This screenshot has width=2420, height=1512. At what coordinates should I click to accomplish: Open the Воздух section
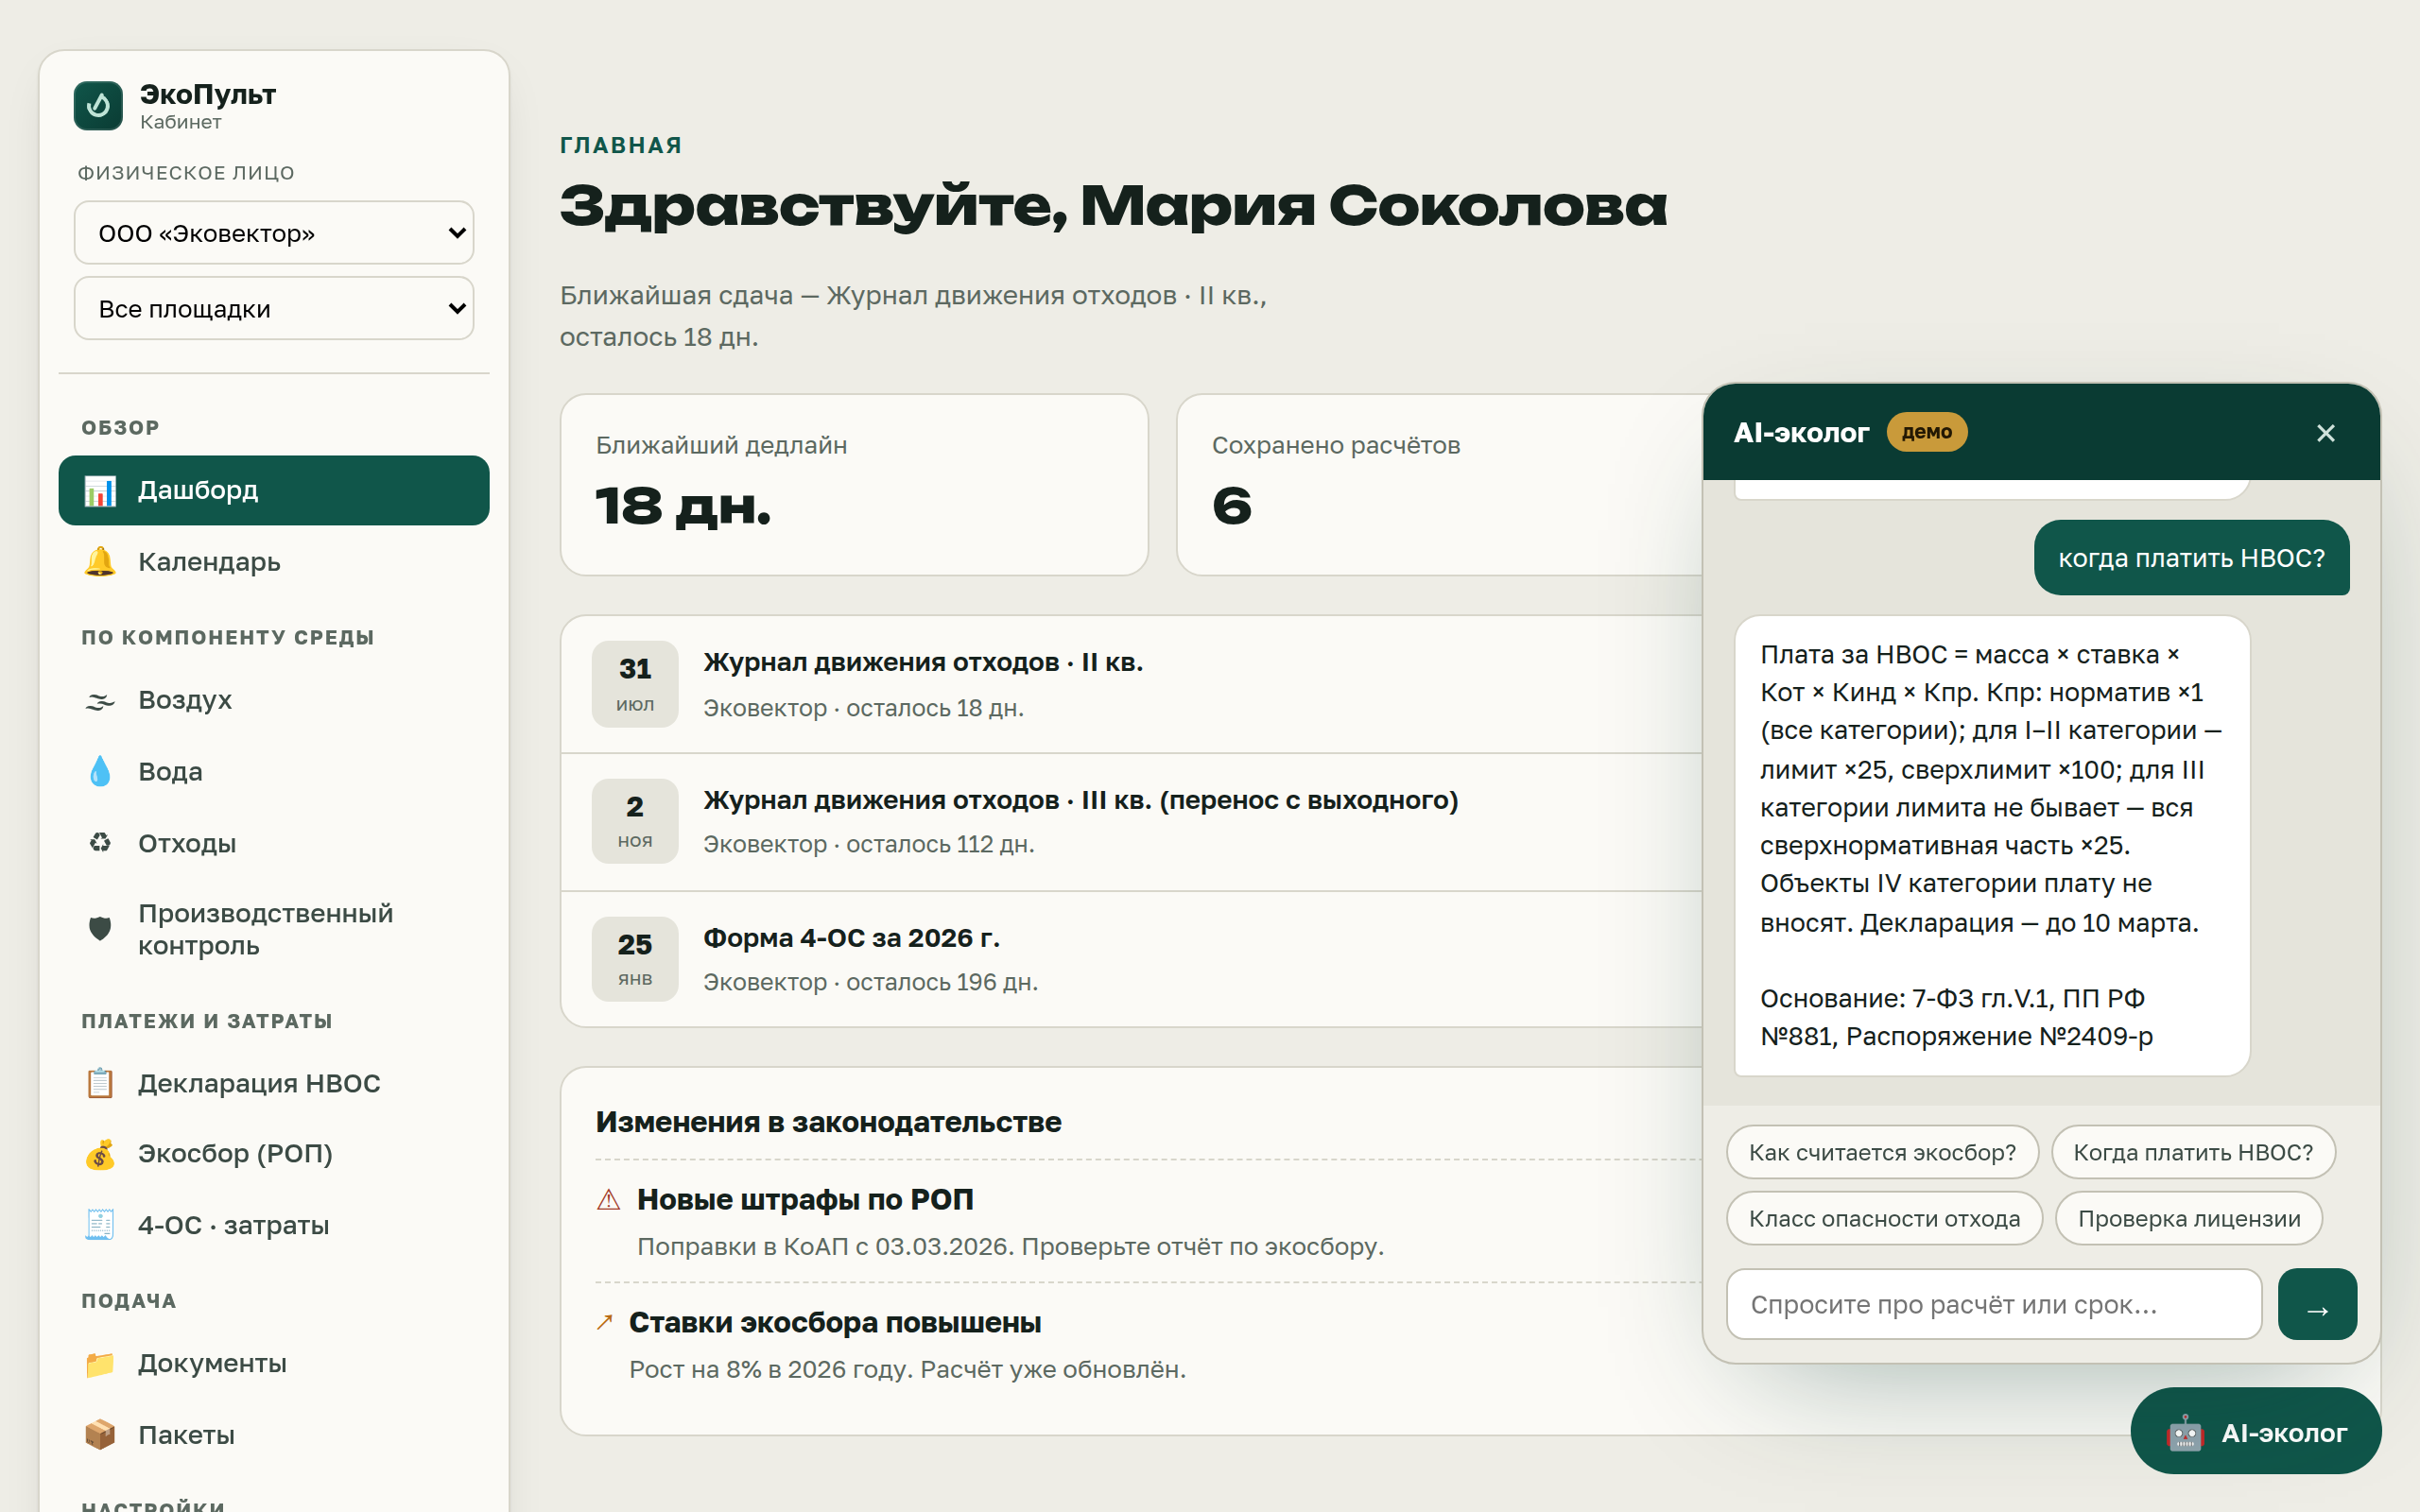pos(274,700)
